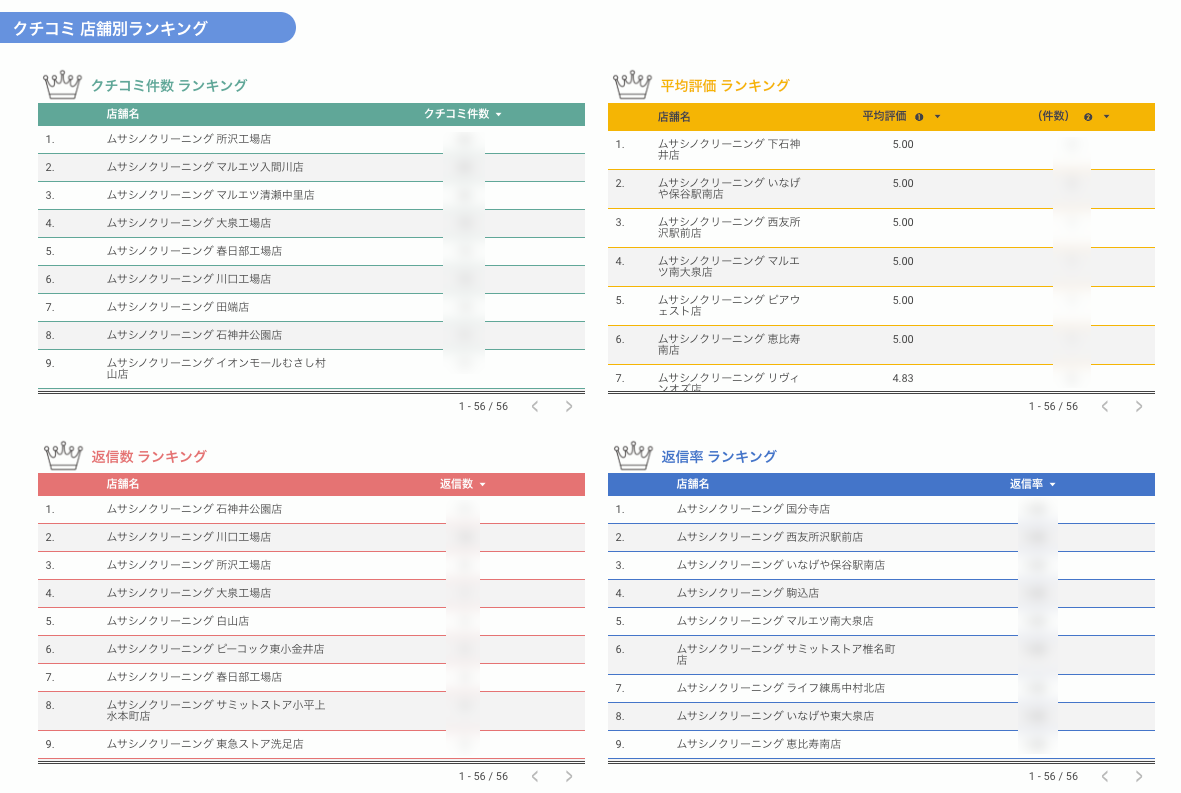Select 石神井公園店 row in クチコミ件数 ランキング
The width and height of the screenshot is (1181, 793).
pyautogui.click(x=311, y=335)
